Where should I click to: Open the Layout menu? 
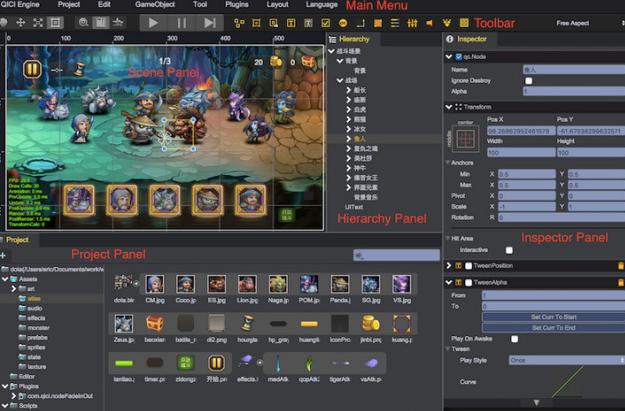[277, 4]
